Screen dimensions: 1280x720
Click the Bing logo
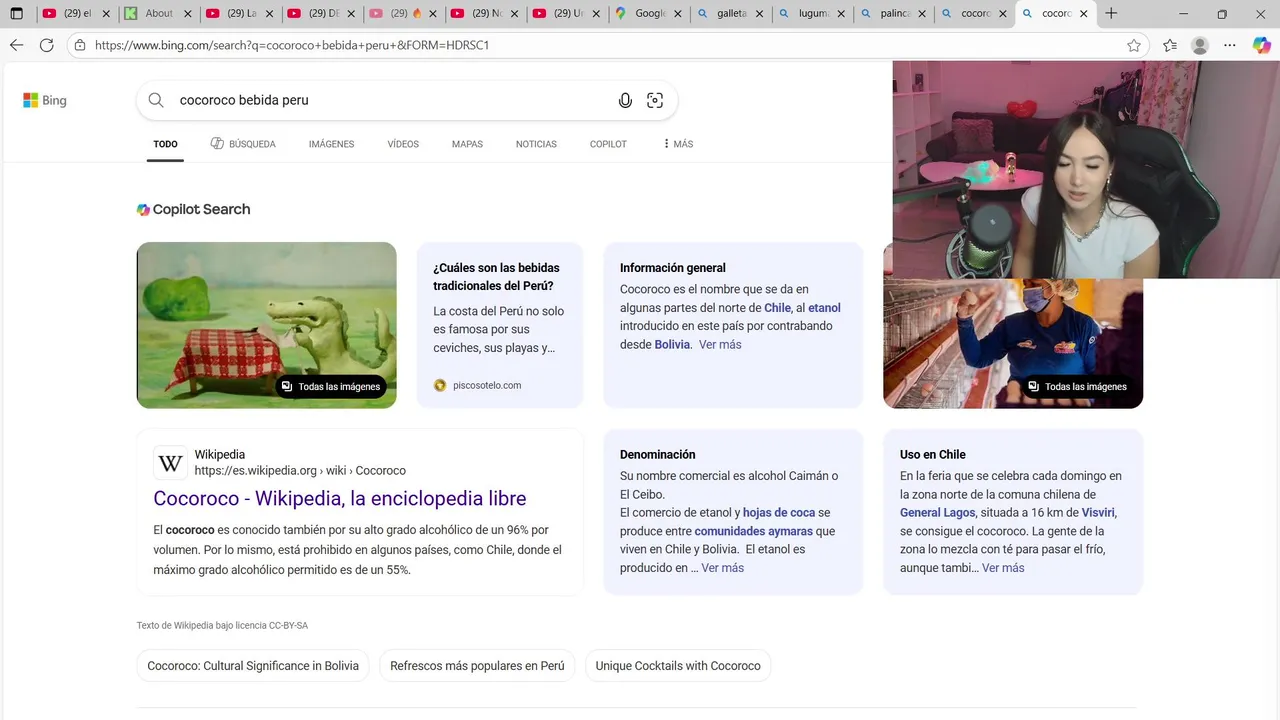pyautogui.click(x=45, y=100)
